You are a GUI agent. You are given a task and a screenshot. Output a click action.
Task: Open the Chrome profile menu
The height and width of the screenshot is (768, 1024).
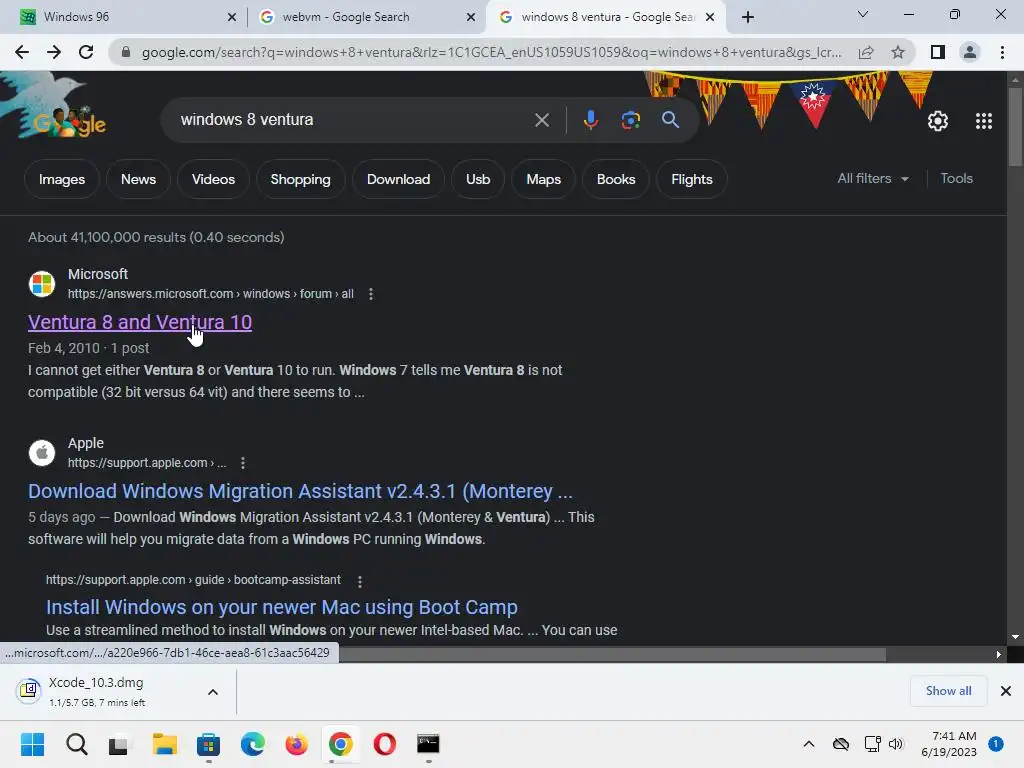tap(970, 52)
